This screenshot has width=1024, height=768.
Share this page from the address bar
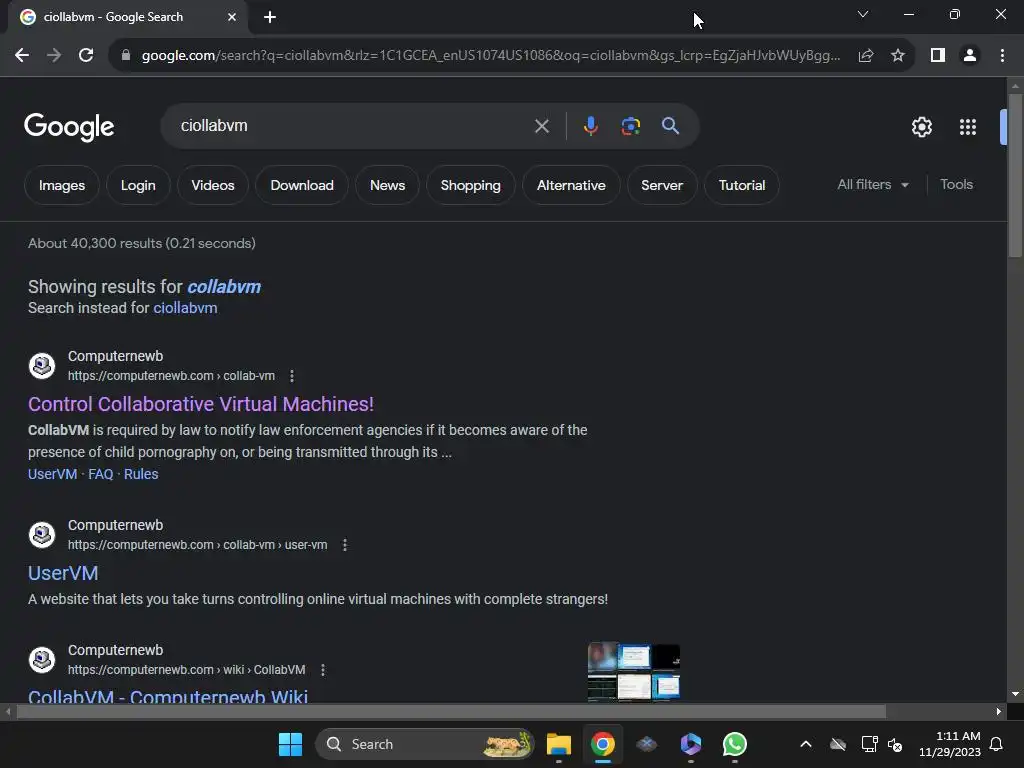866,56
